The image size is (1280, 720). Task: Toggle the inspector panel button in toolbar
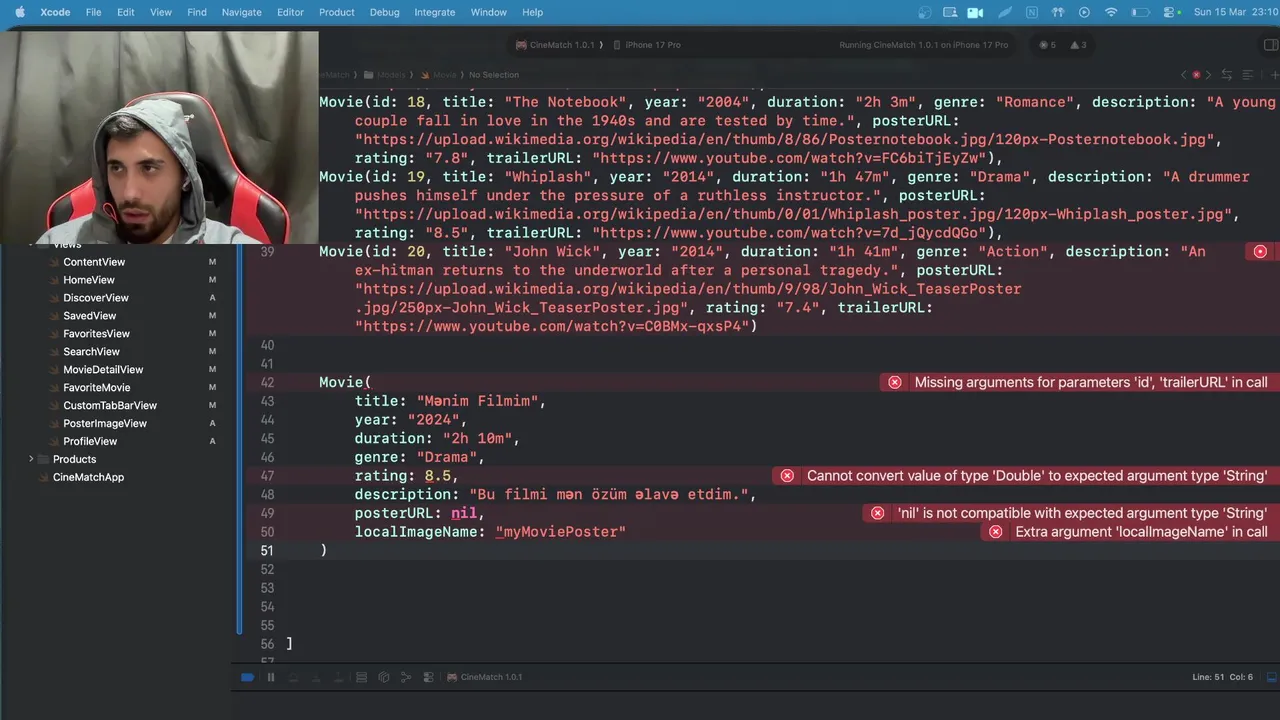tap(1271, 45)
